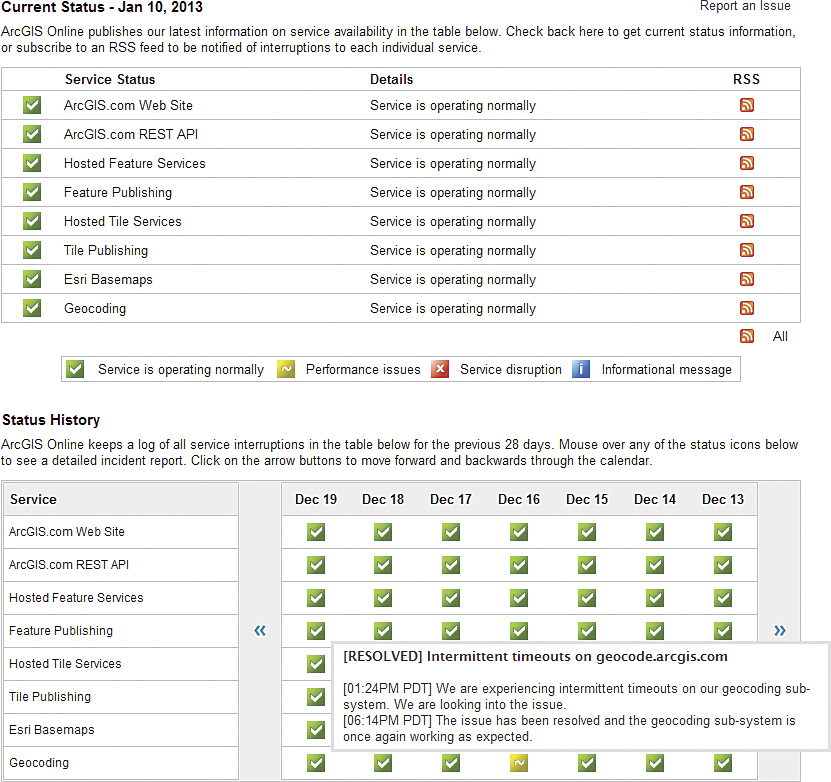Click Esri Basemaps RSS feed icon
The image size is (831, 782).
[x=746, y=279]
